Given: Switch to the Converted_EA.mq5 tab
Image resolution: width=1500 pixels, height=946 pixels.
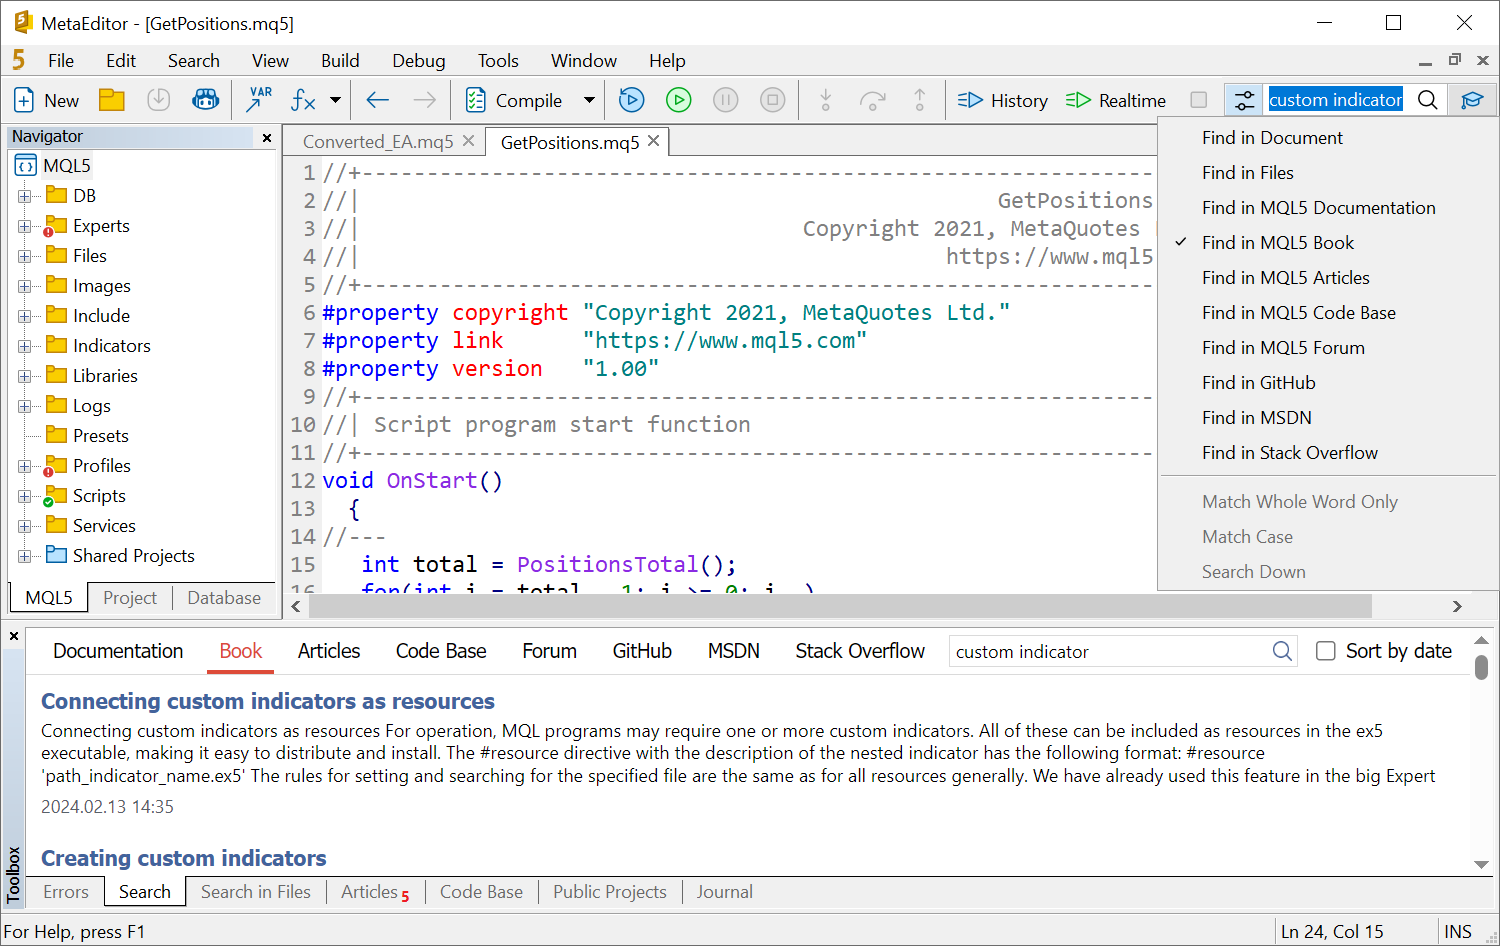Looking at the screenshot, I should click(x=378, y=142).
